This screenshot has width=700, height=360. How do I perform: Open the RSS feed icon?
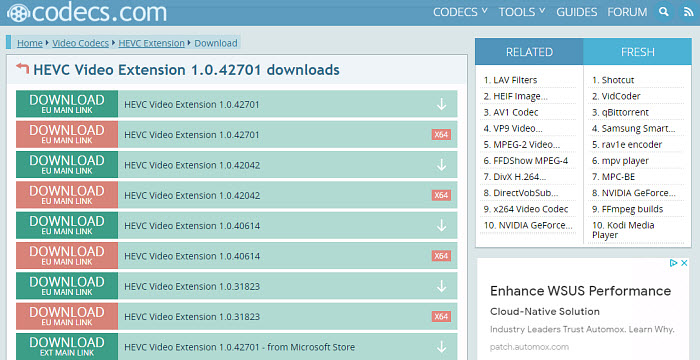click(688, 12)
